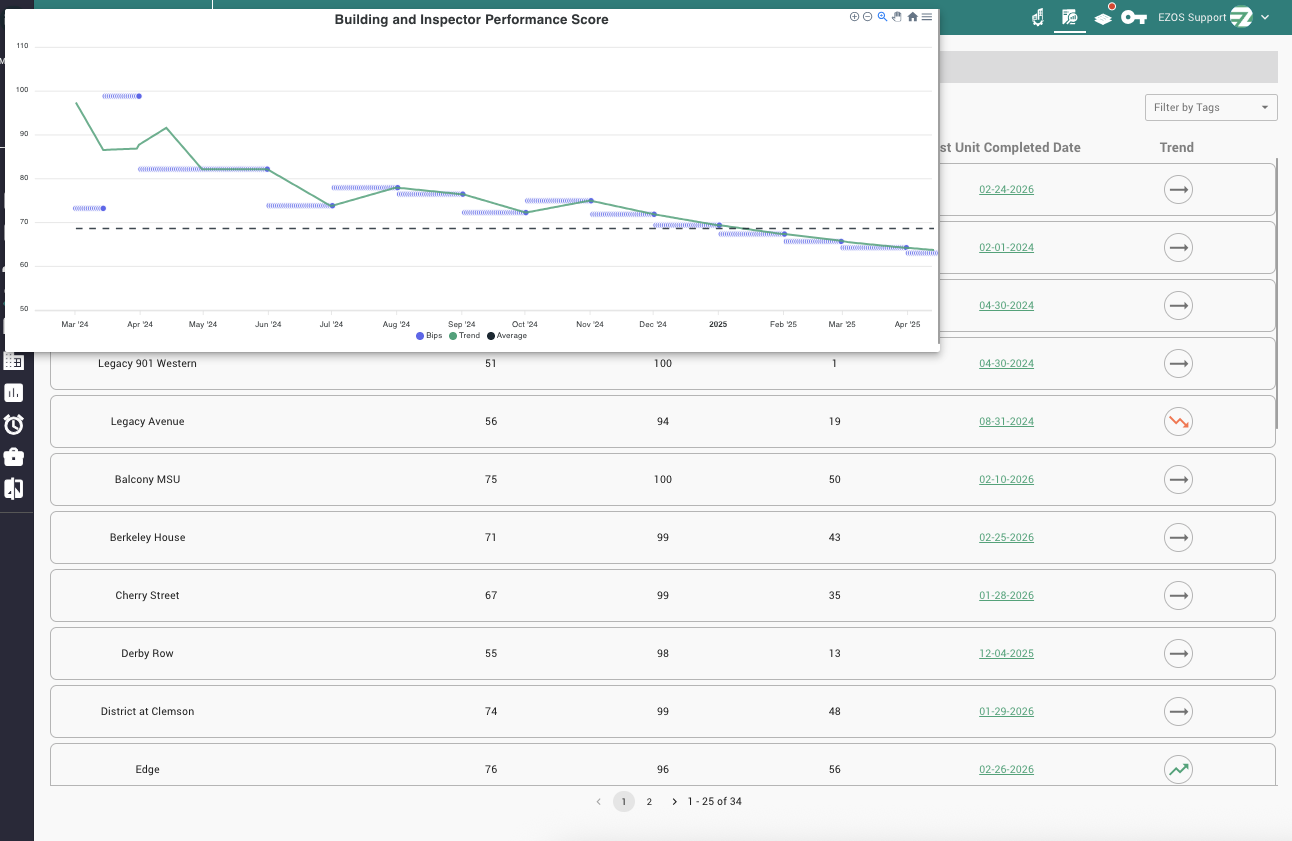Viewport: 1292px width, 841px height.
Task: Select page 1 in pagination
Action: pyautogui.click(x=624, y=801)
